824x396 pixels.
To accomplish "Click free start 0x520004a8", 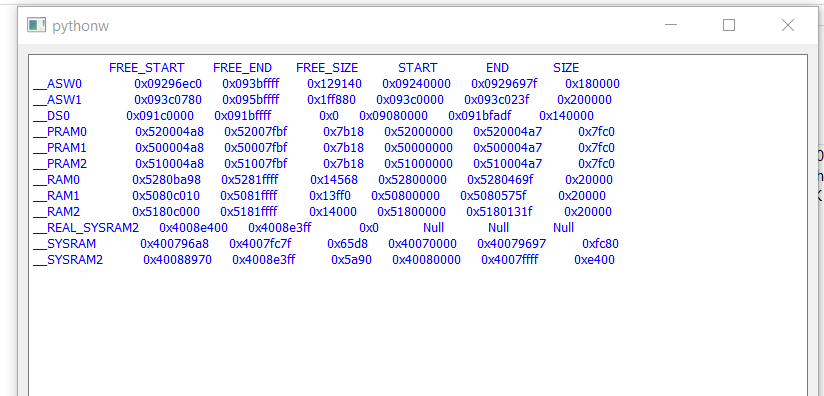I will (x=169, y=132).
